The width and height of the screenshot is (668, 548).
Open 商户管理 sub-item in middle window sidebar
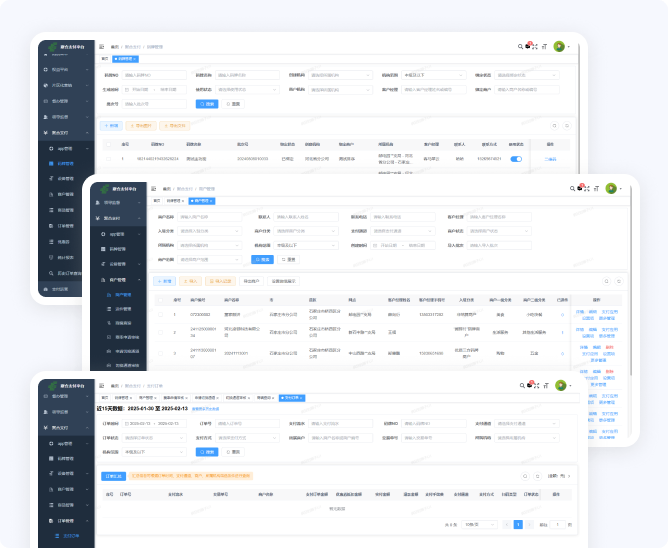coord(119,295)
